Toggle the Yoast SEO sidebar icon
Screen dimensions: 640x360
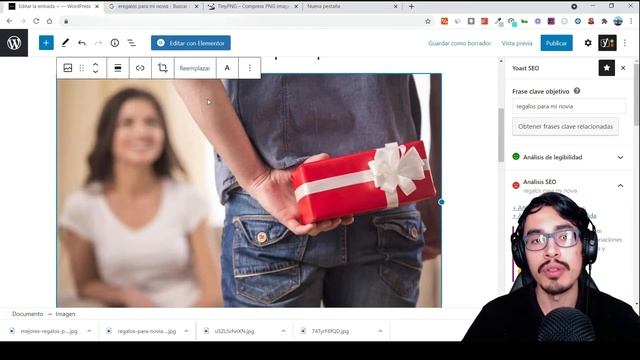607,43
